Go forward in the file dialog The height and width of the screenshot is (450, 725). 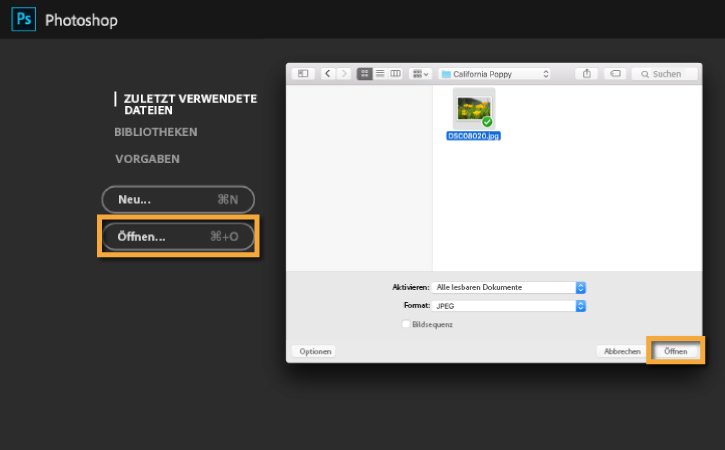(344, 74)
